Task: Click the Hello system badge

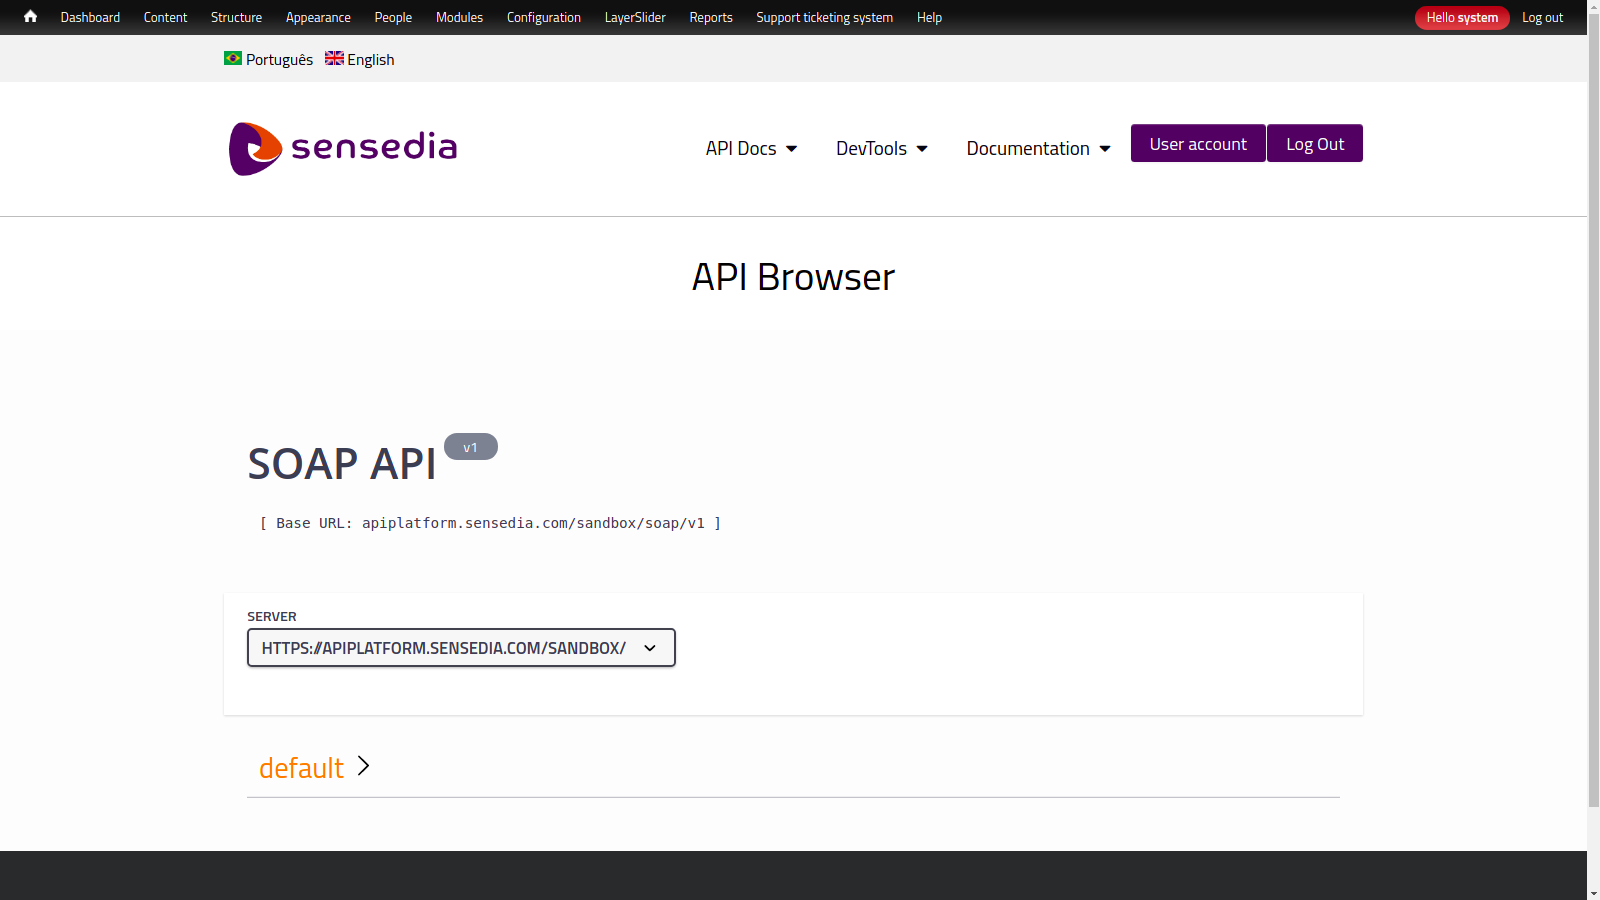Action: click(1461, 17)
